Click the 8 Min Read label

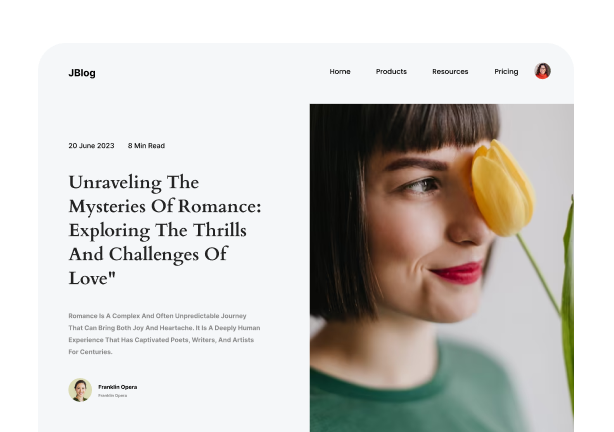tap(146, 146)
